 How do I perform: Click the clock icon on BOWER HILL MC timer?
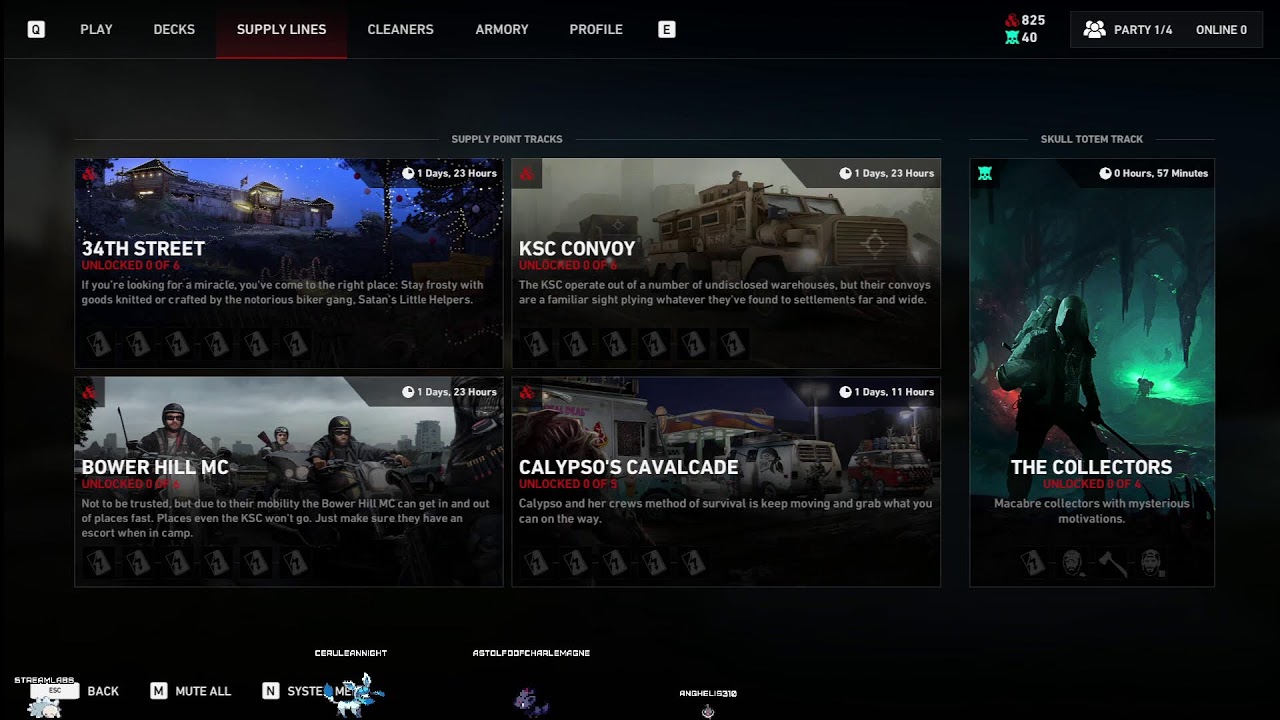click(408, 392)
